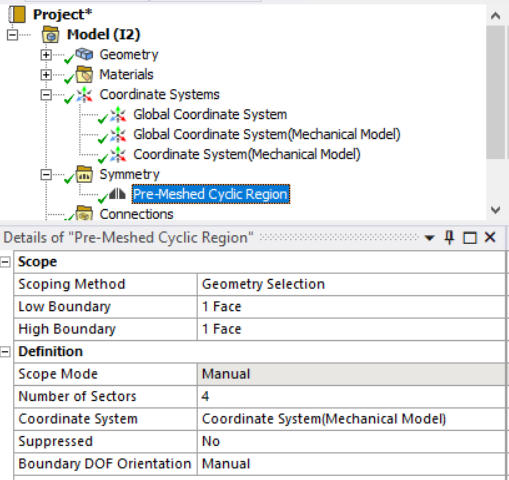The image size is (509, 480).
Task: Click the Pre-Meshed Cyclic Region icon
Action: point(117,194)
